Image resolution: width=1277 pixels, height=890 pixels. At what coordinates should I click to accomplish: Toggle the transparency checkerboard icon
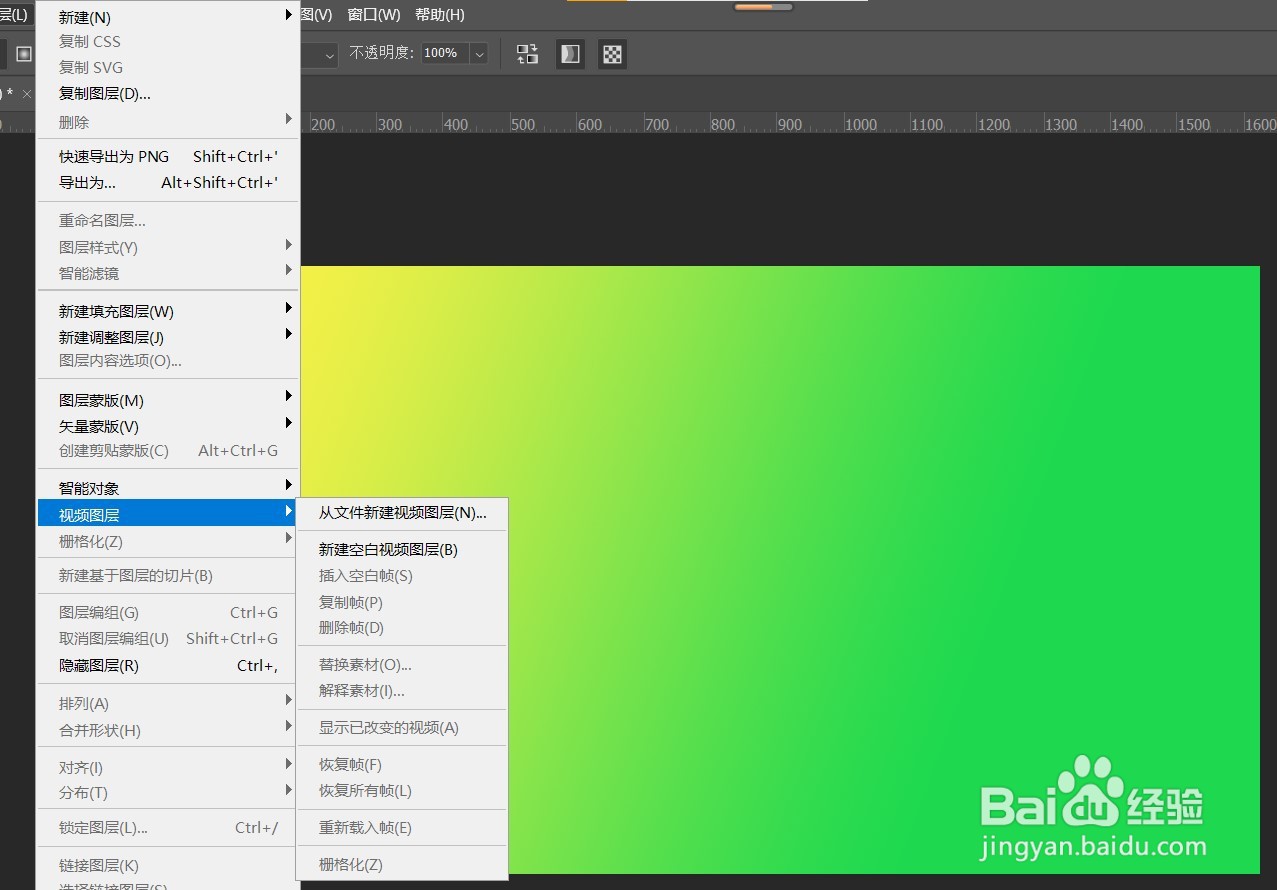coord(612,54)
